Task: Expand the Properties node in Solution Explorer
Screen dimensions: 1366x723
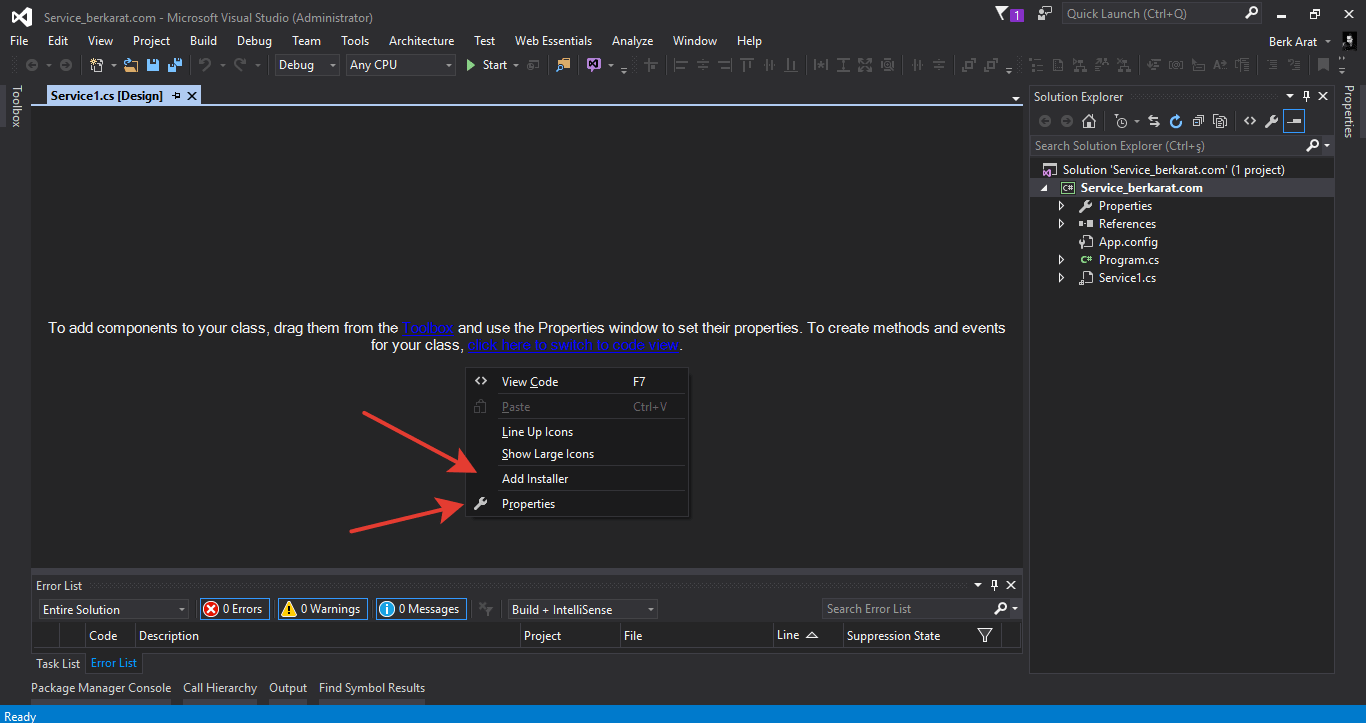Action: 1062,206
